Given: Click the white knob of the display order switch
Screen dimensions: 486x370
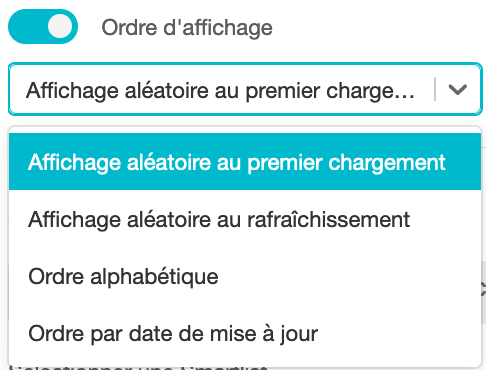Looking at the screenshot, I should pos(60,26).
